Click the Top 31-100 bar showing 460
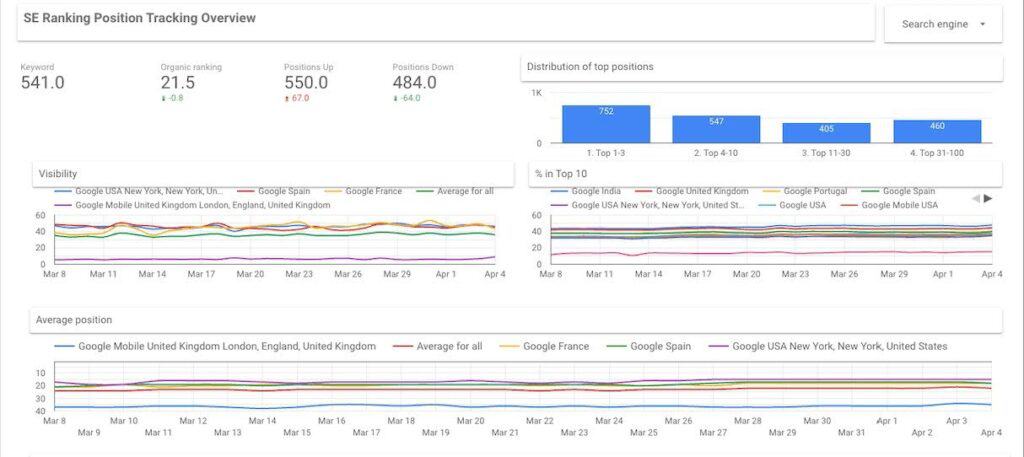1024x457 pixels. 937,131
